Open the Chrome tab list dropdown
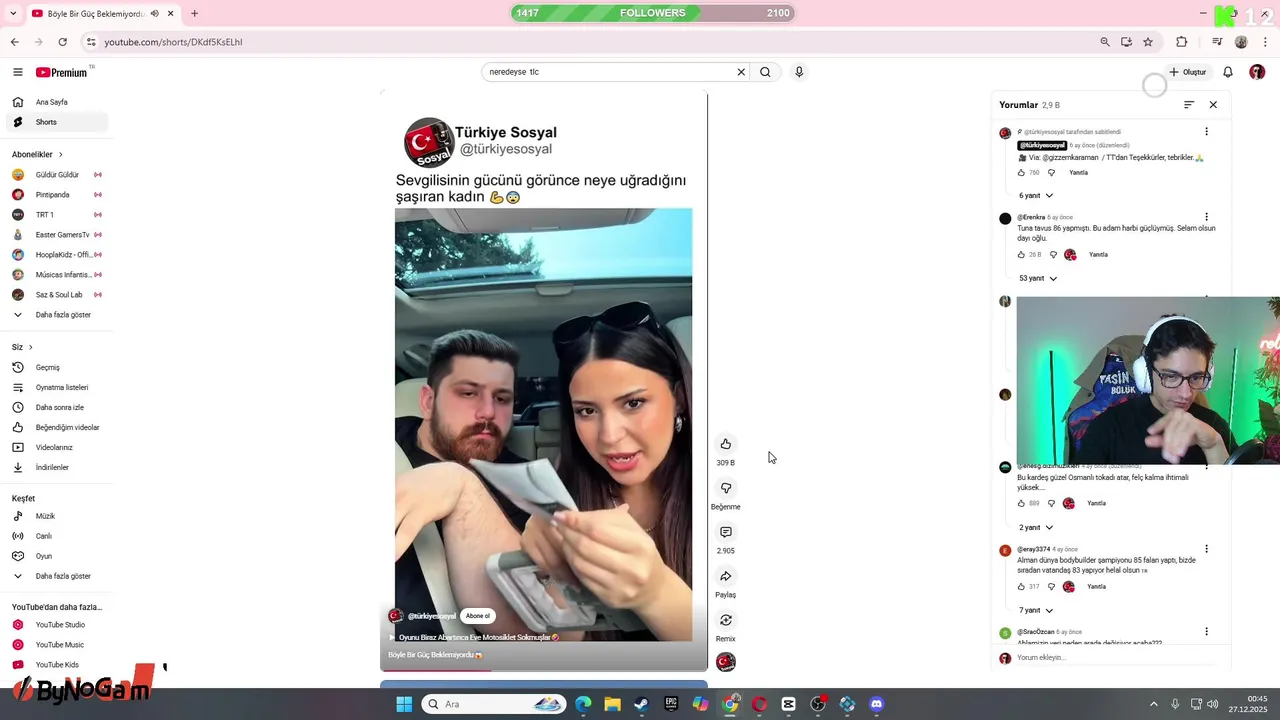The height and width of the screenshot is (720, 1280). pos(12,14)
